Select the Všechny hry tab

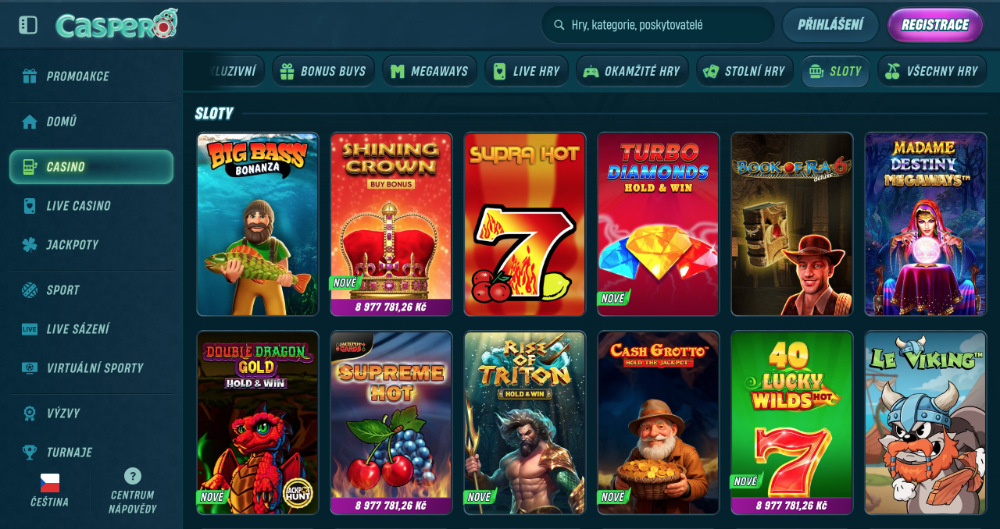pyautogui.click(x=931, y=71)
